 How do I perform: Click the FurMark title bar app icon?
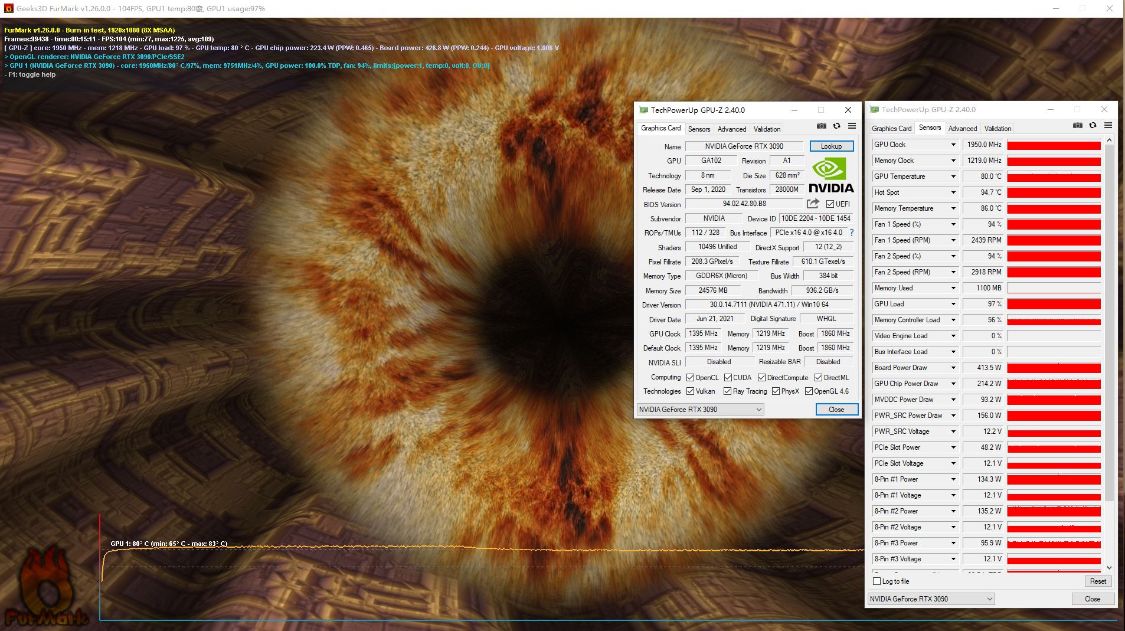[x=9, y=9]
